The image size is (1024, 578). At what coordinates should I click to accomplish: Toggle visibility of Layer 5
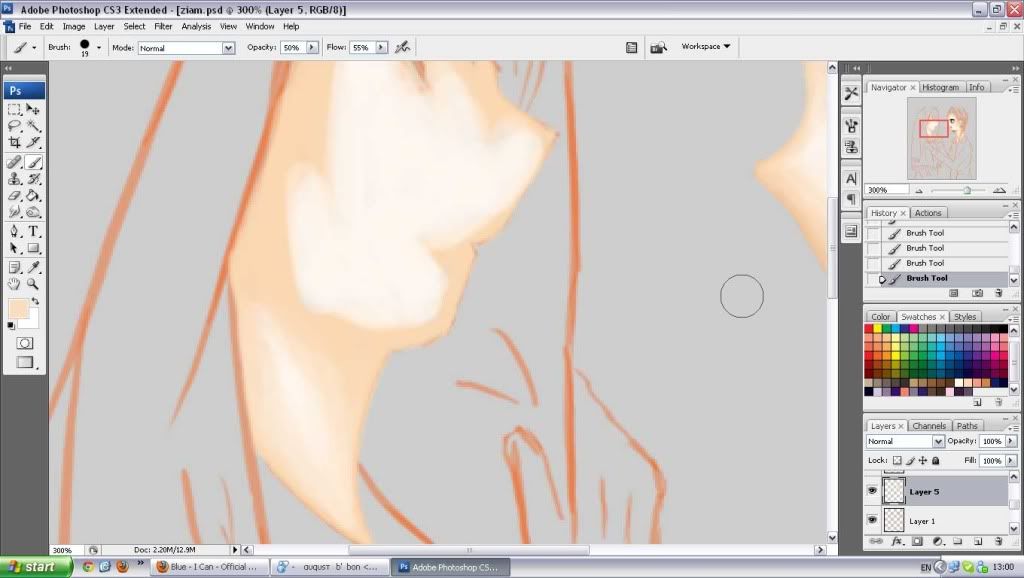(x=872, y=491)
